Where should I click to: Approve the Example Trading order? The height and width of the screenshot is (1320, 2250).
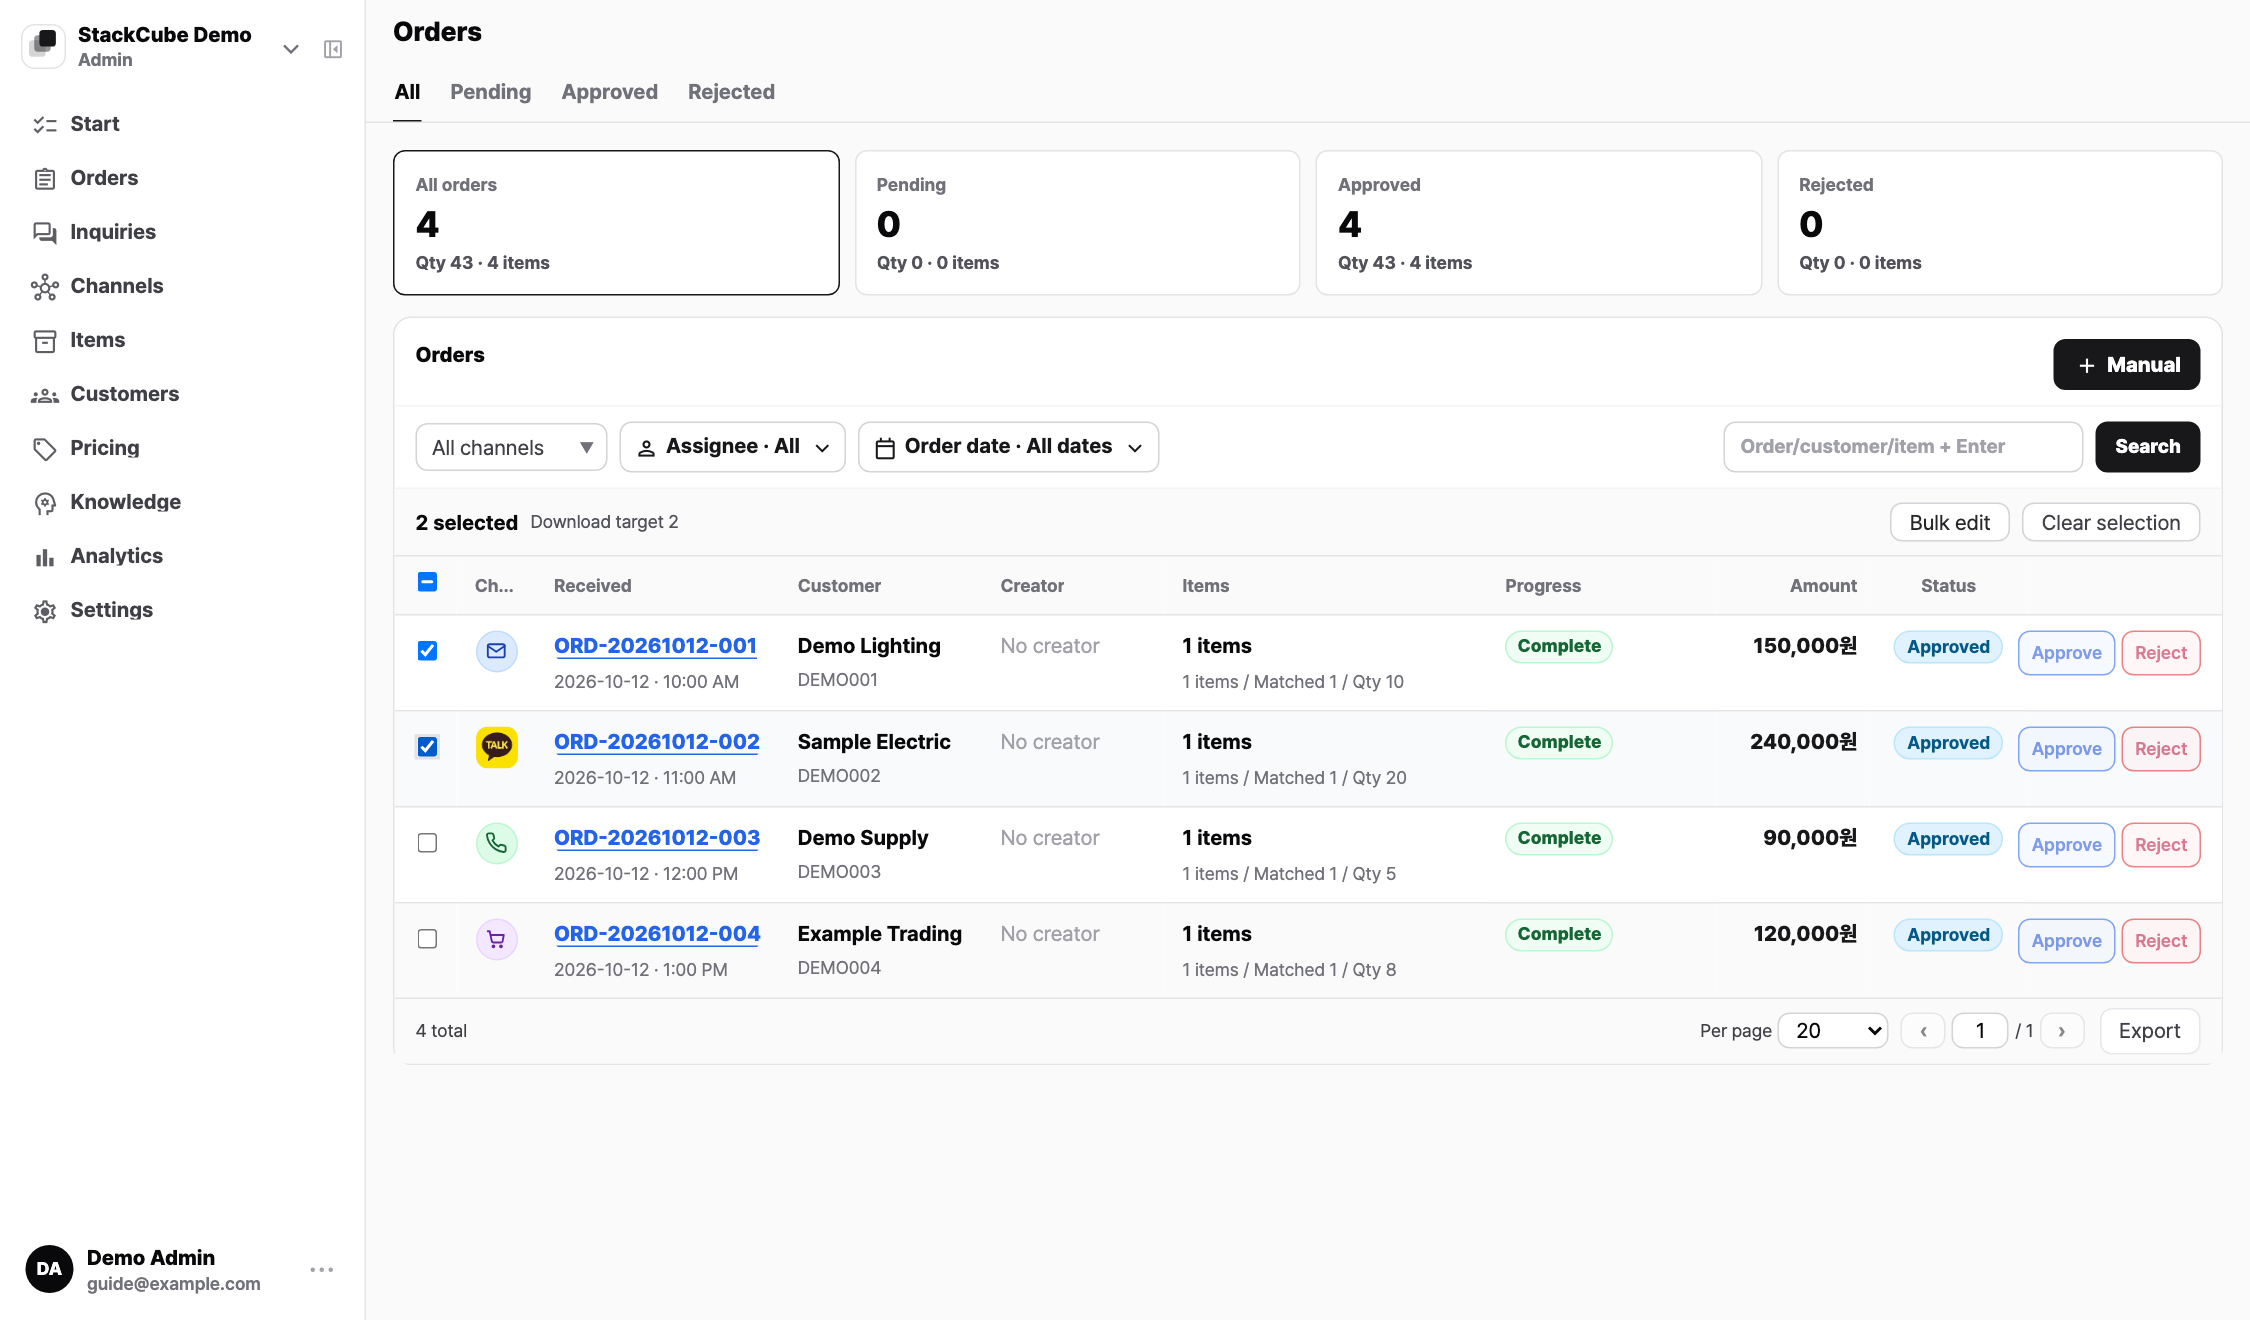2066,941
